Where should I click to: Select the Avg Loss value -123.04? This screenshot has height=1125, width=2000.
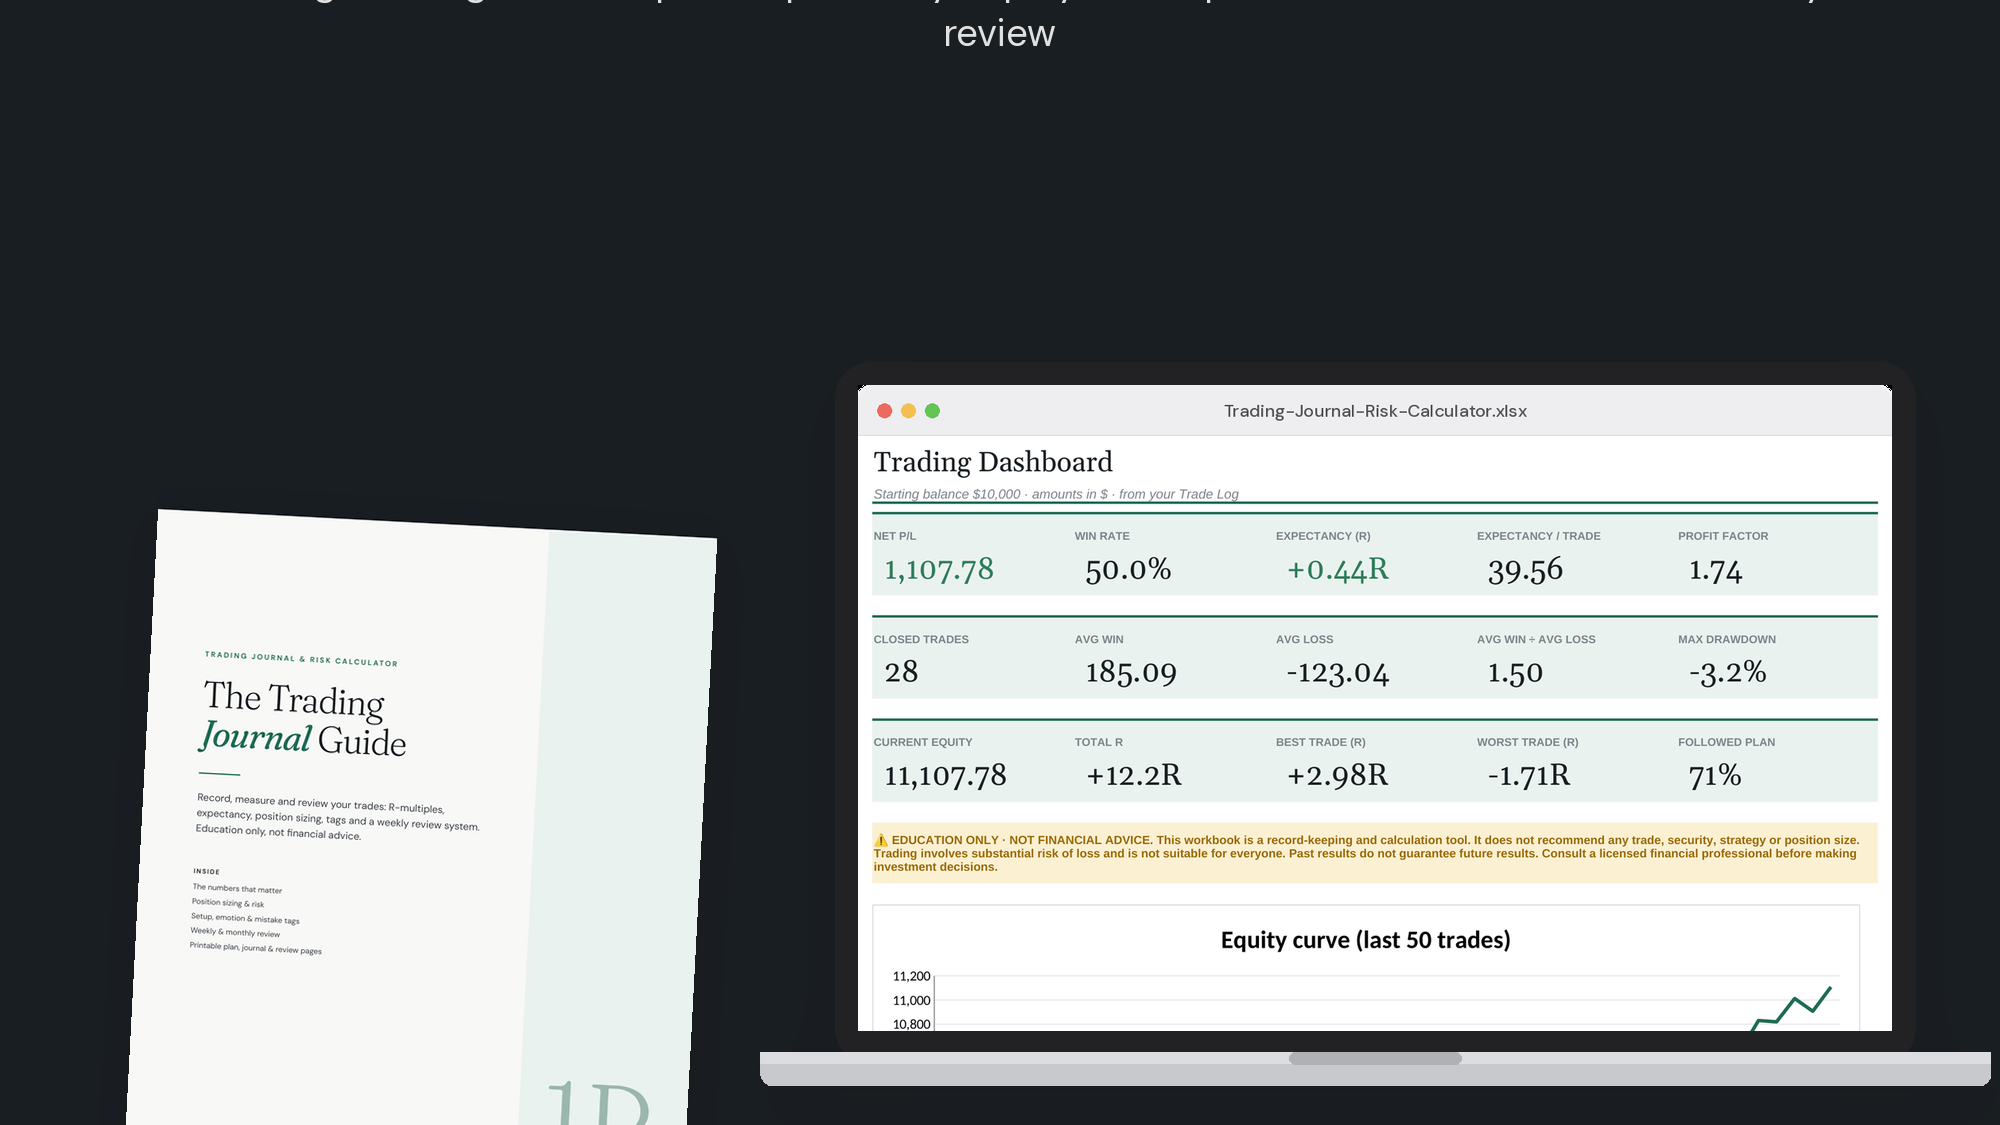(1338, 673)
